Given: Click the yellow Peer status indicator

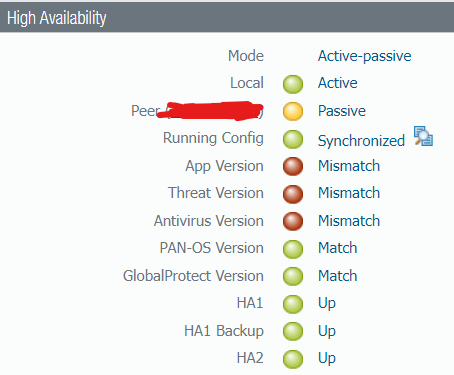Looking at the screenshot, I should pyautogui.click(x=293, y=111).
